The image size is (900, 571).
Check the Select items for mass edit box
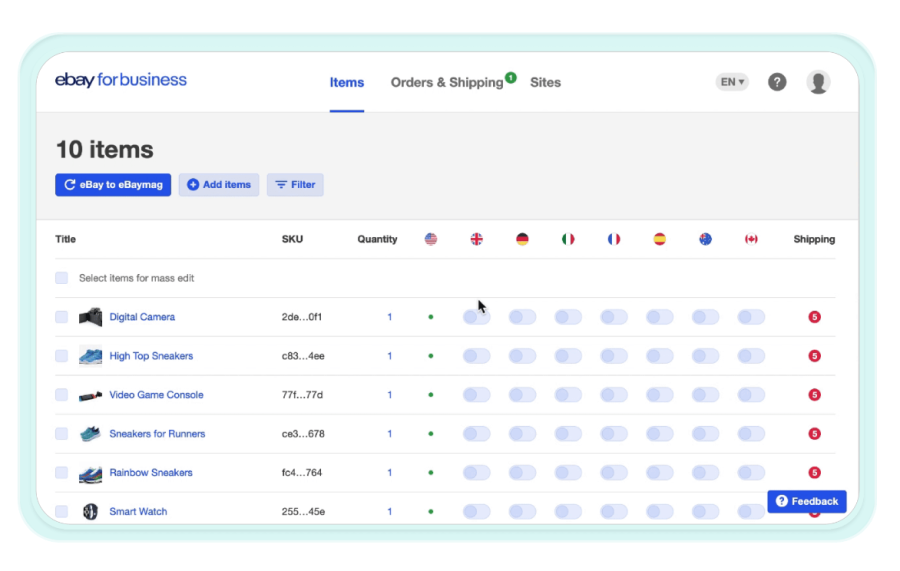pos(61,278)
